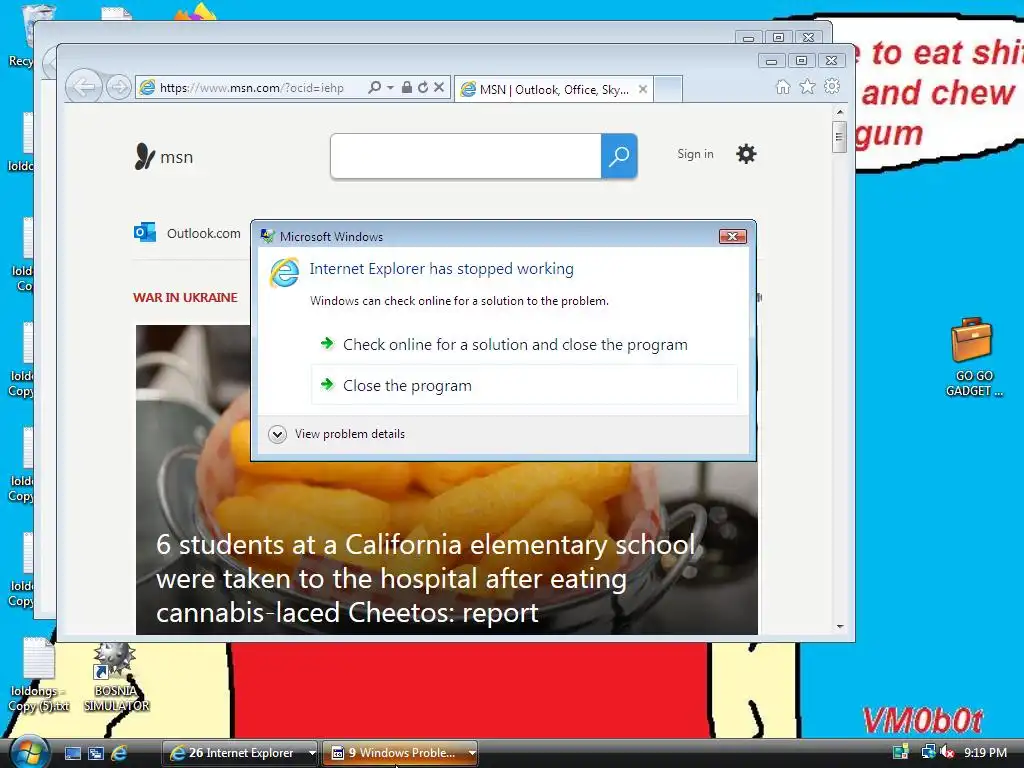Select the BOSNIA SIMULATOR desktop shortcut
1024x768 pixels.
coord(116,677)
